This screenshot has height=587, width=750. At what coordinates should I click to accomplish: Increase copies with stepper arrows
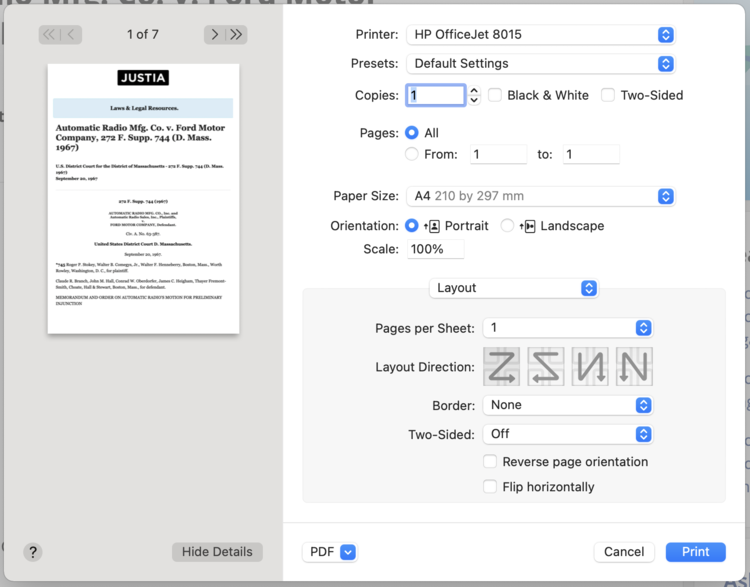click(x=474, y=90)
